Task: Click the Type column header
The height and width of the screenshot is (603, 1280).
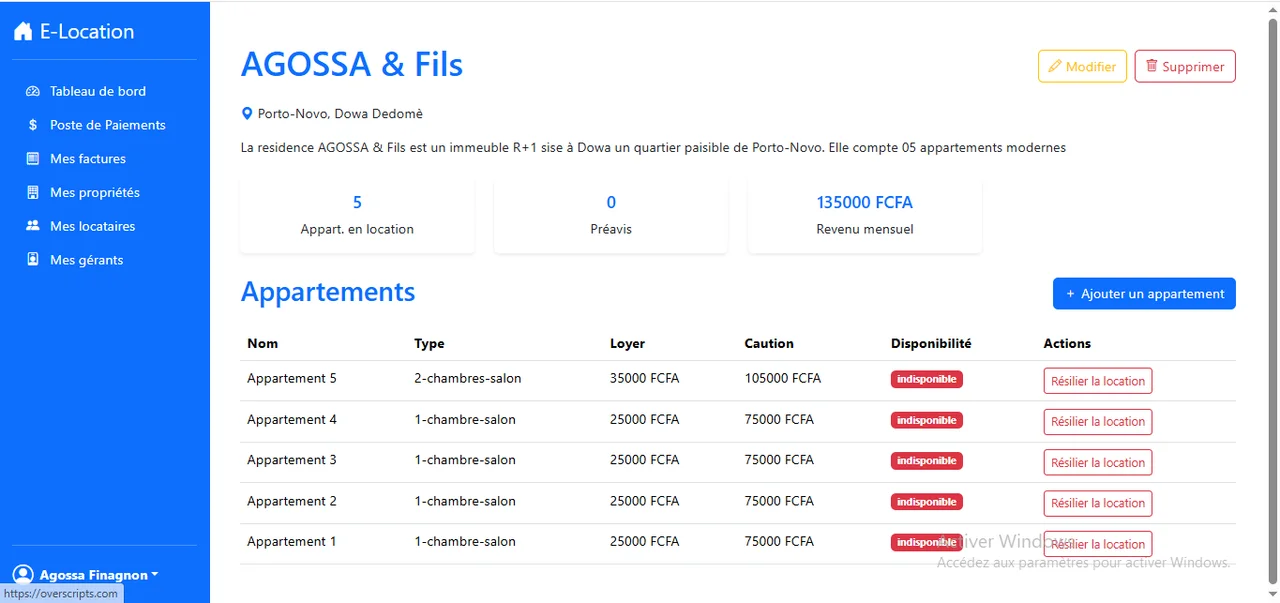Action: [429, 343]
